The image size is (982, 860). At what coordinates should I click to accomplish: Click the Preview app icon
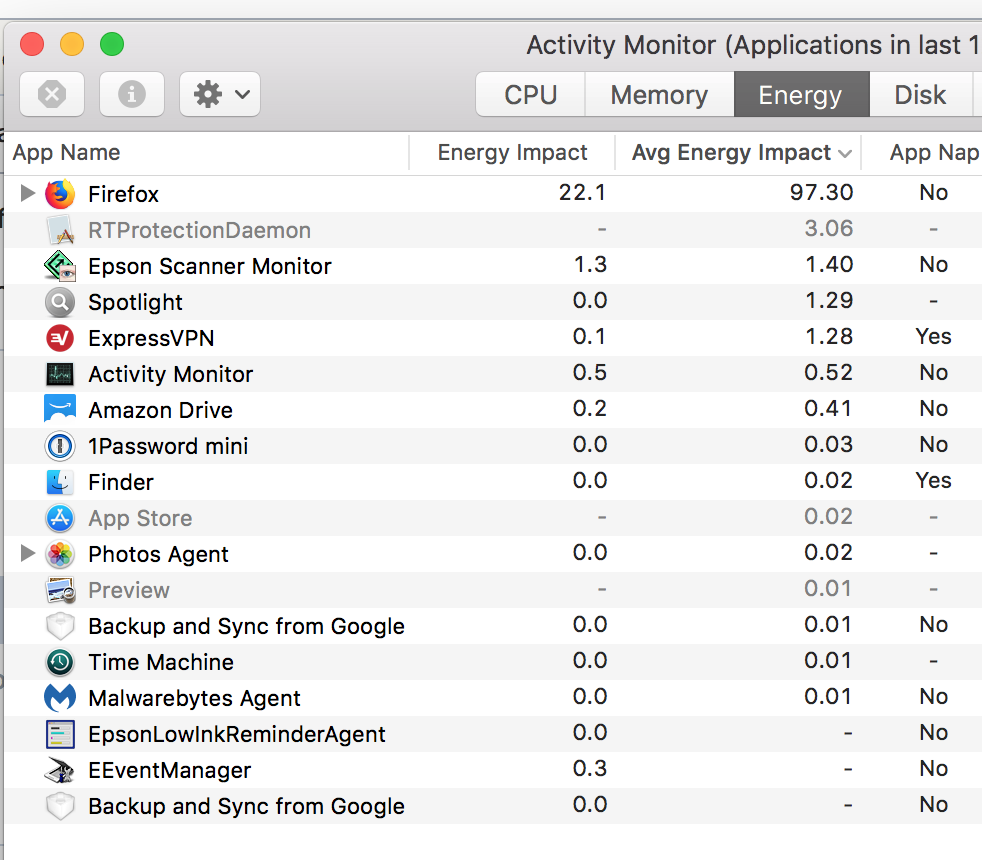coord(60,590)
